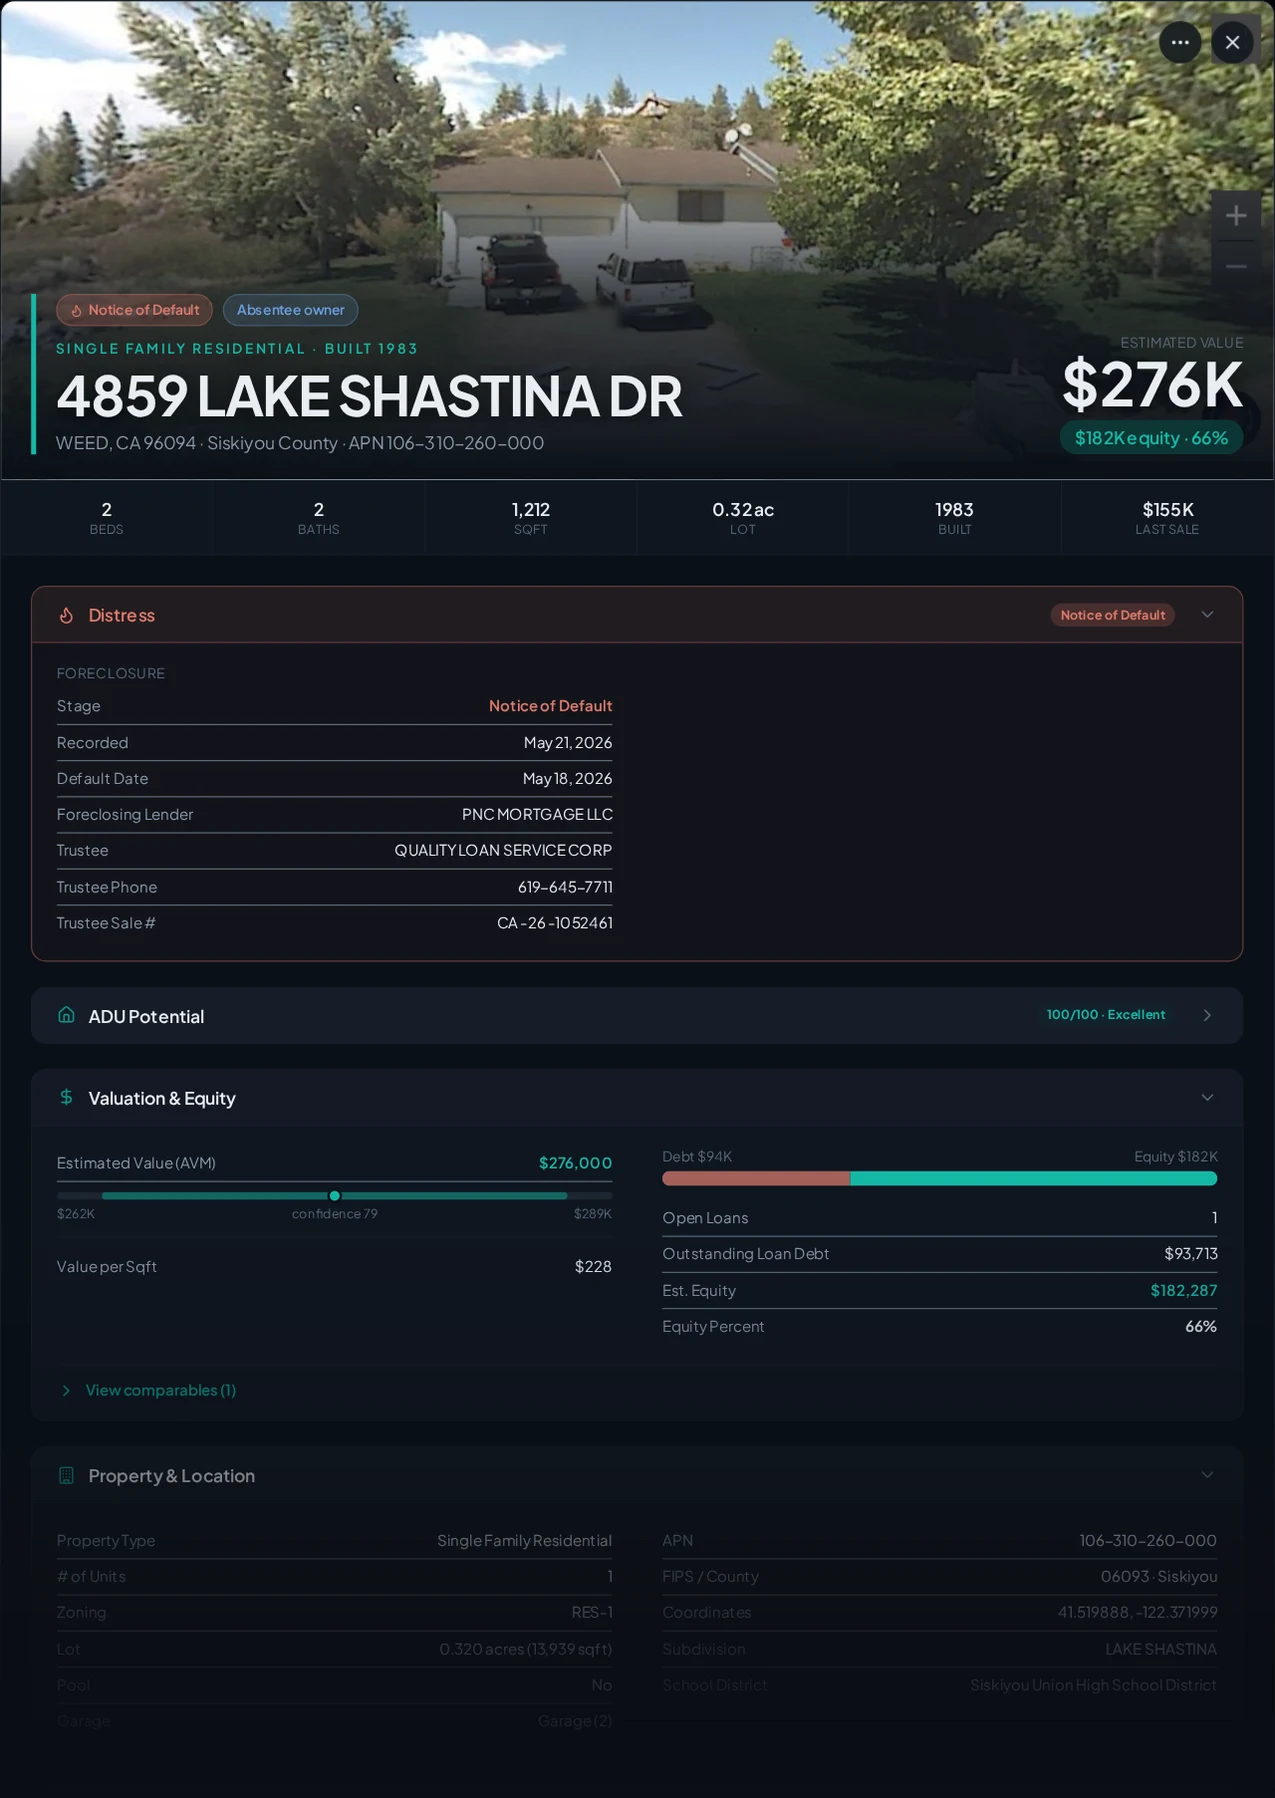Click Lot value 0.320 acres (13,939 sqft)
Screen dimensions: 1275x1798
[x=526, y=1649]
